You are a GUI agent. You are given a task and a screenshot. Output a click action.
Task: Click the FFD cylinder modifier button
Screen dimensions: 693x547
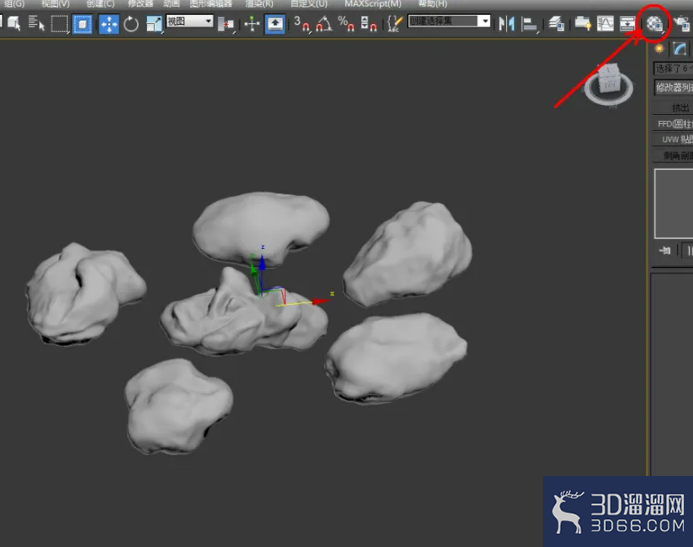pos(673,124)
